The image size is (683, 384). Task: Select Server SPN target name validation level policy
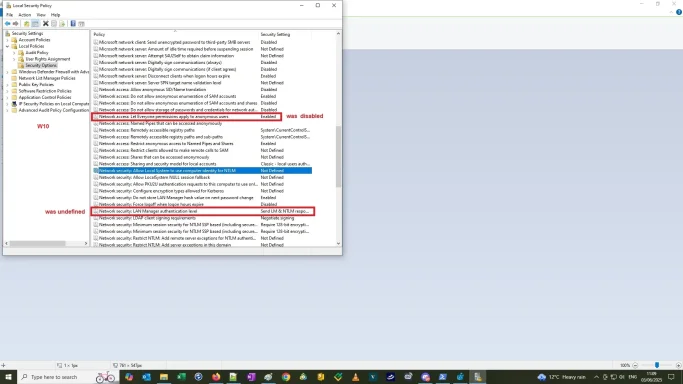point(203,83)
